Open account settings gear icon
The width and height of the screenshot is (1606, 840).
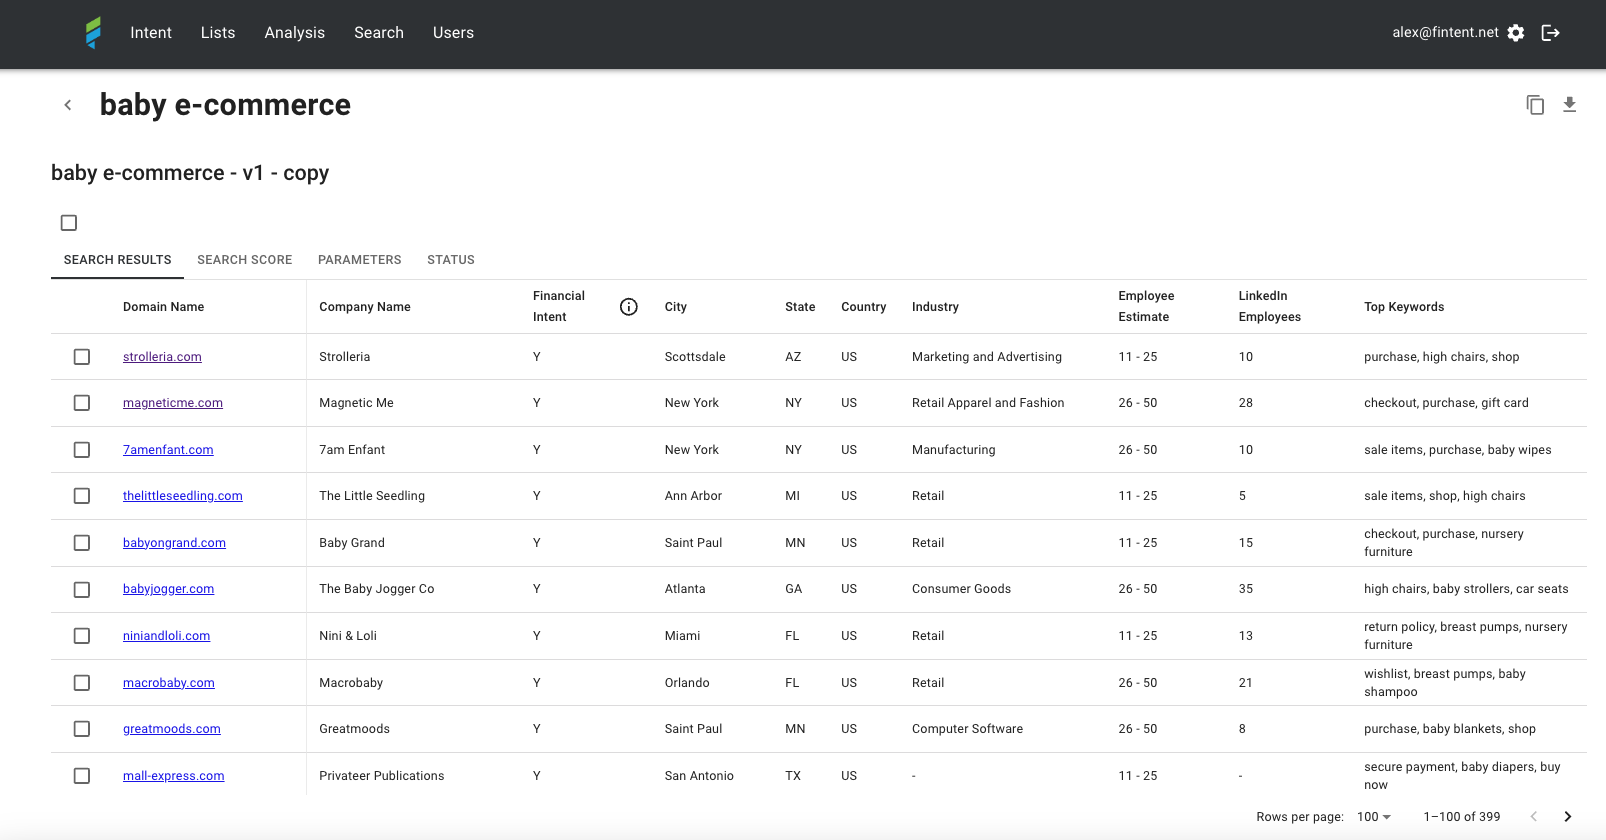tap(1516, 33)
